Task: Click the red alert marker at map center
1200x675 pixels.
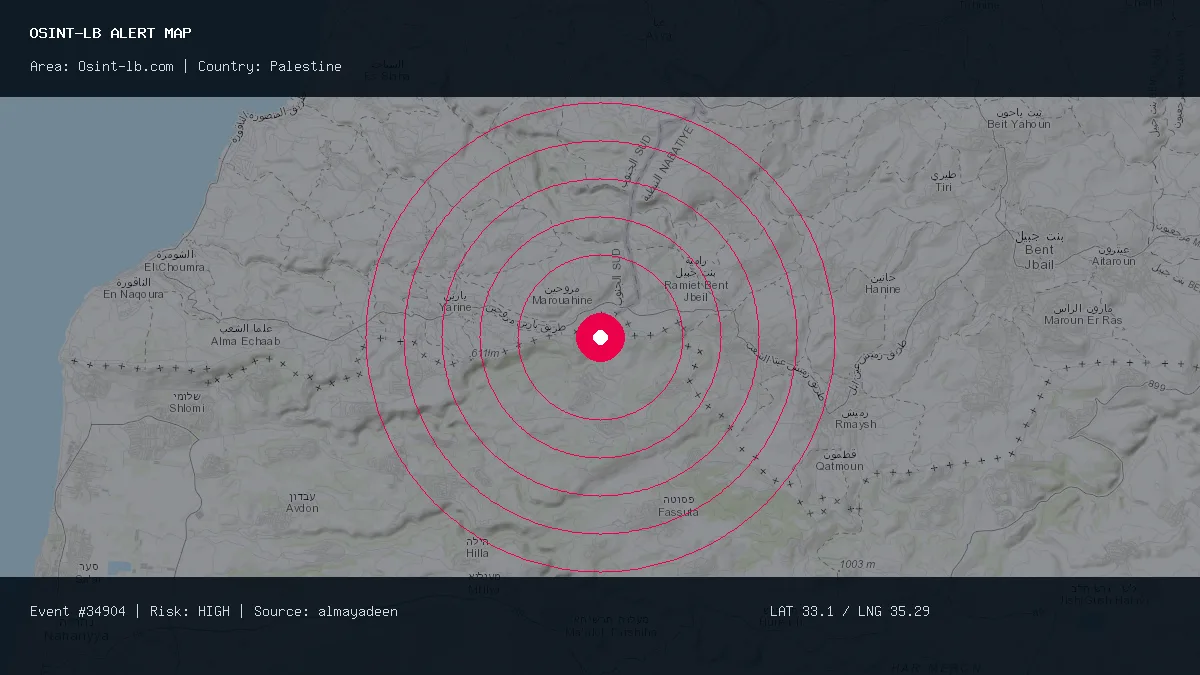Action: [x=600, y=337]
